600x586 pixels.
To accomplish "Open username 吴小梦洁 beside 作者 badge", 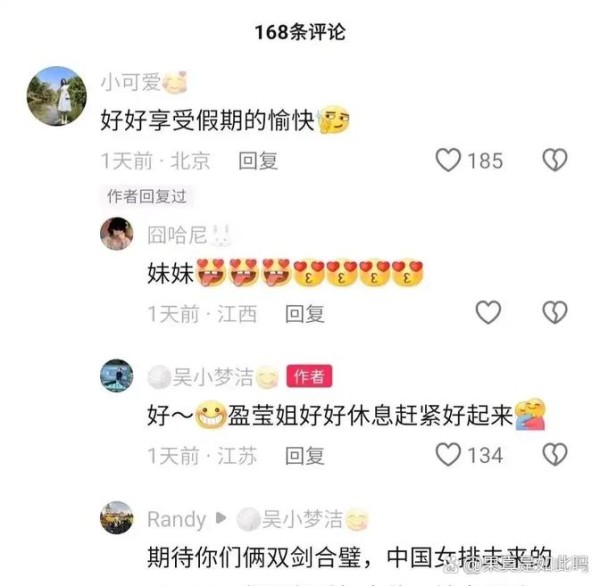I will [x=213, y=377].
